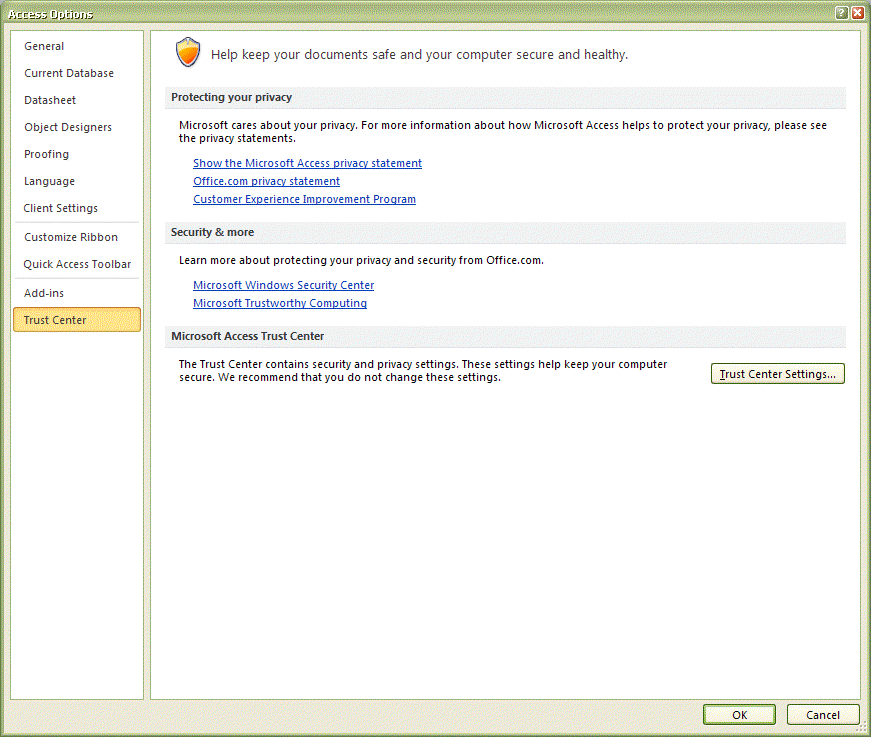Close the Access Options dialog
This screenshot has height=737, width=871.
pos(858,13)
